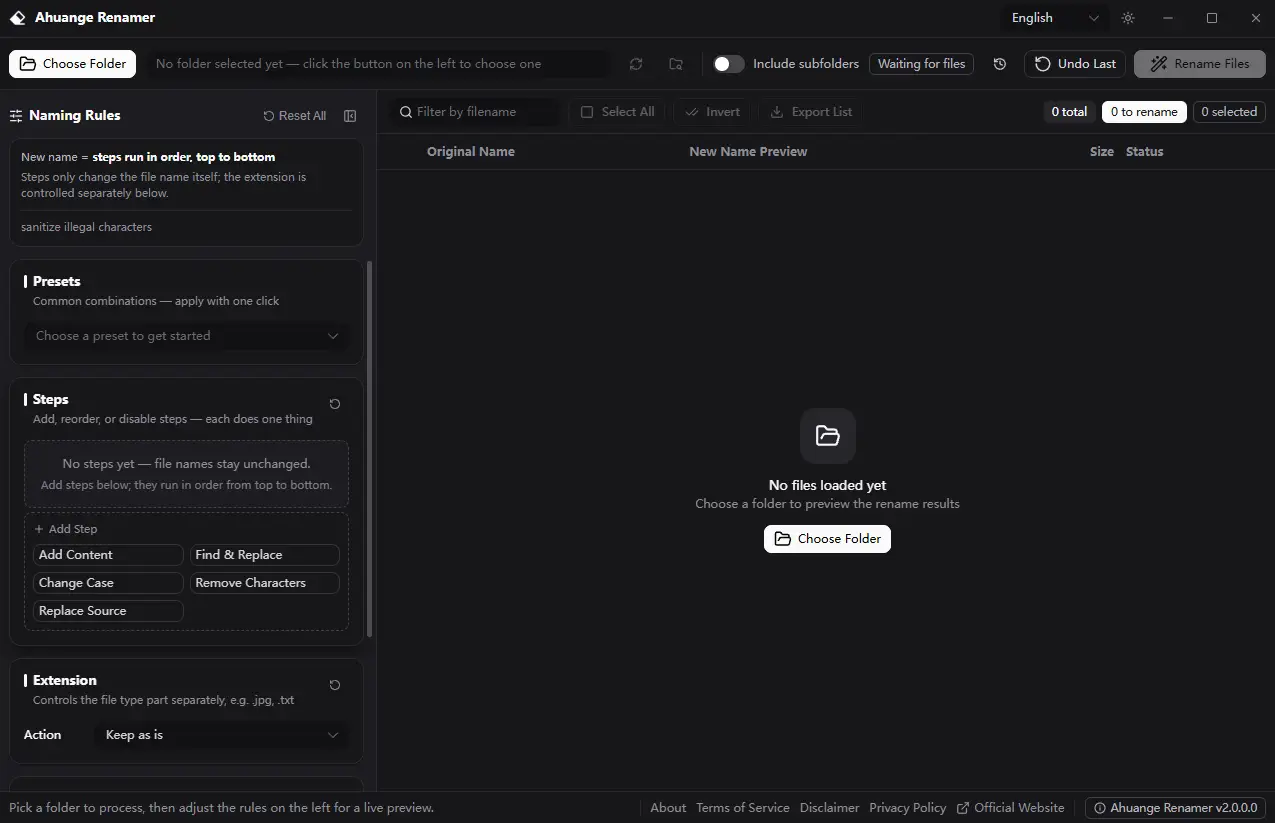Toggle the light/dark theme sun icon
Viewport: 1275px width, 823px height.
1128,18
